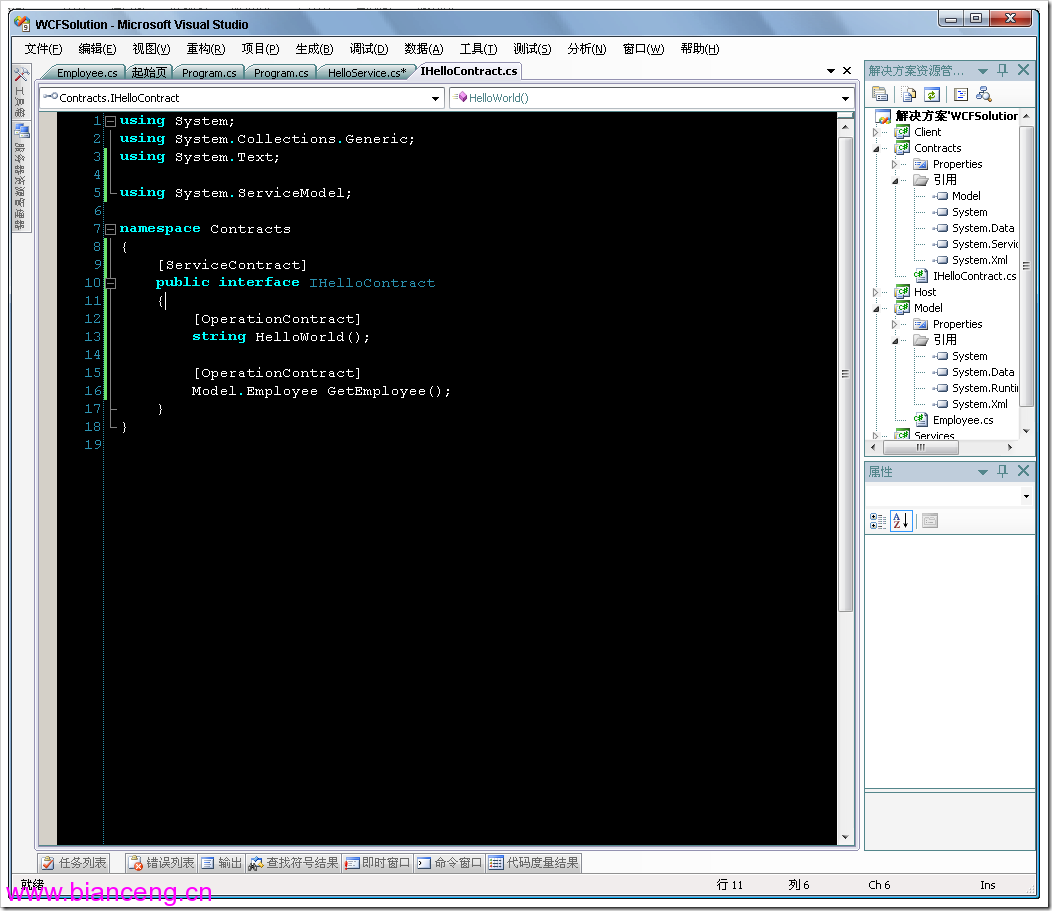1052x911 pixels.
Task: Click Refresh icon in Solution Explorer toolbar
Action: click(x=931, y=94)
